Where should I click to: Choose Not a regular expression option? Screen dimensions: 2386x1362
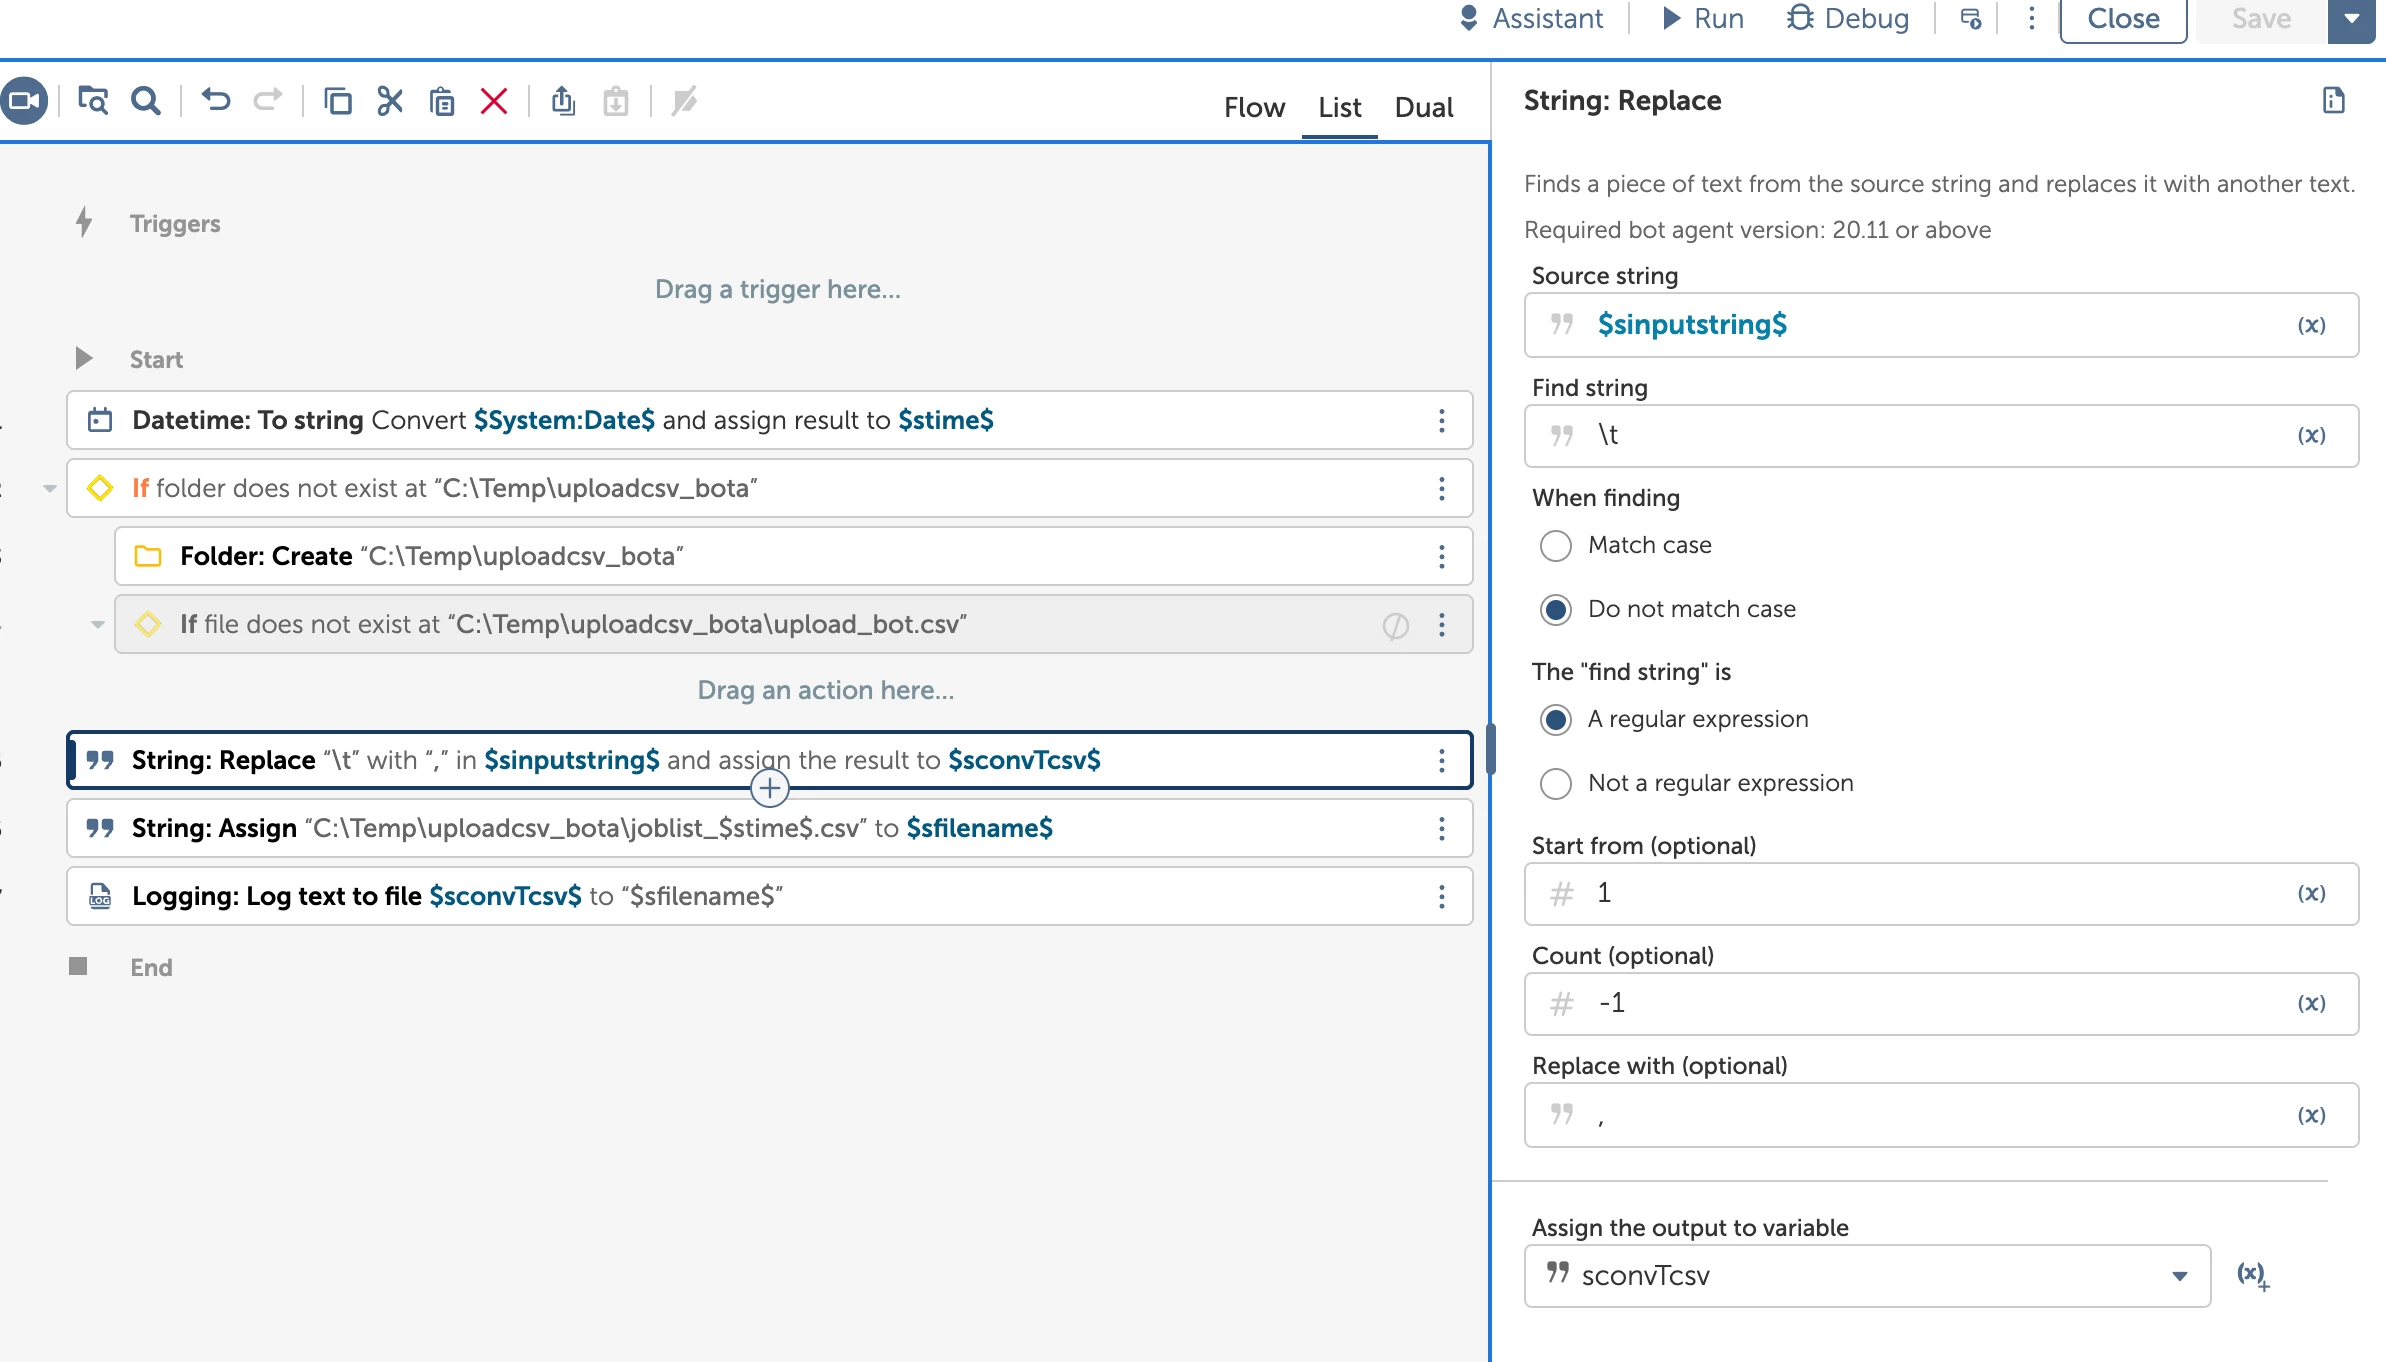1555,784
